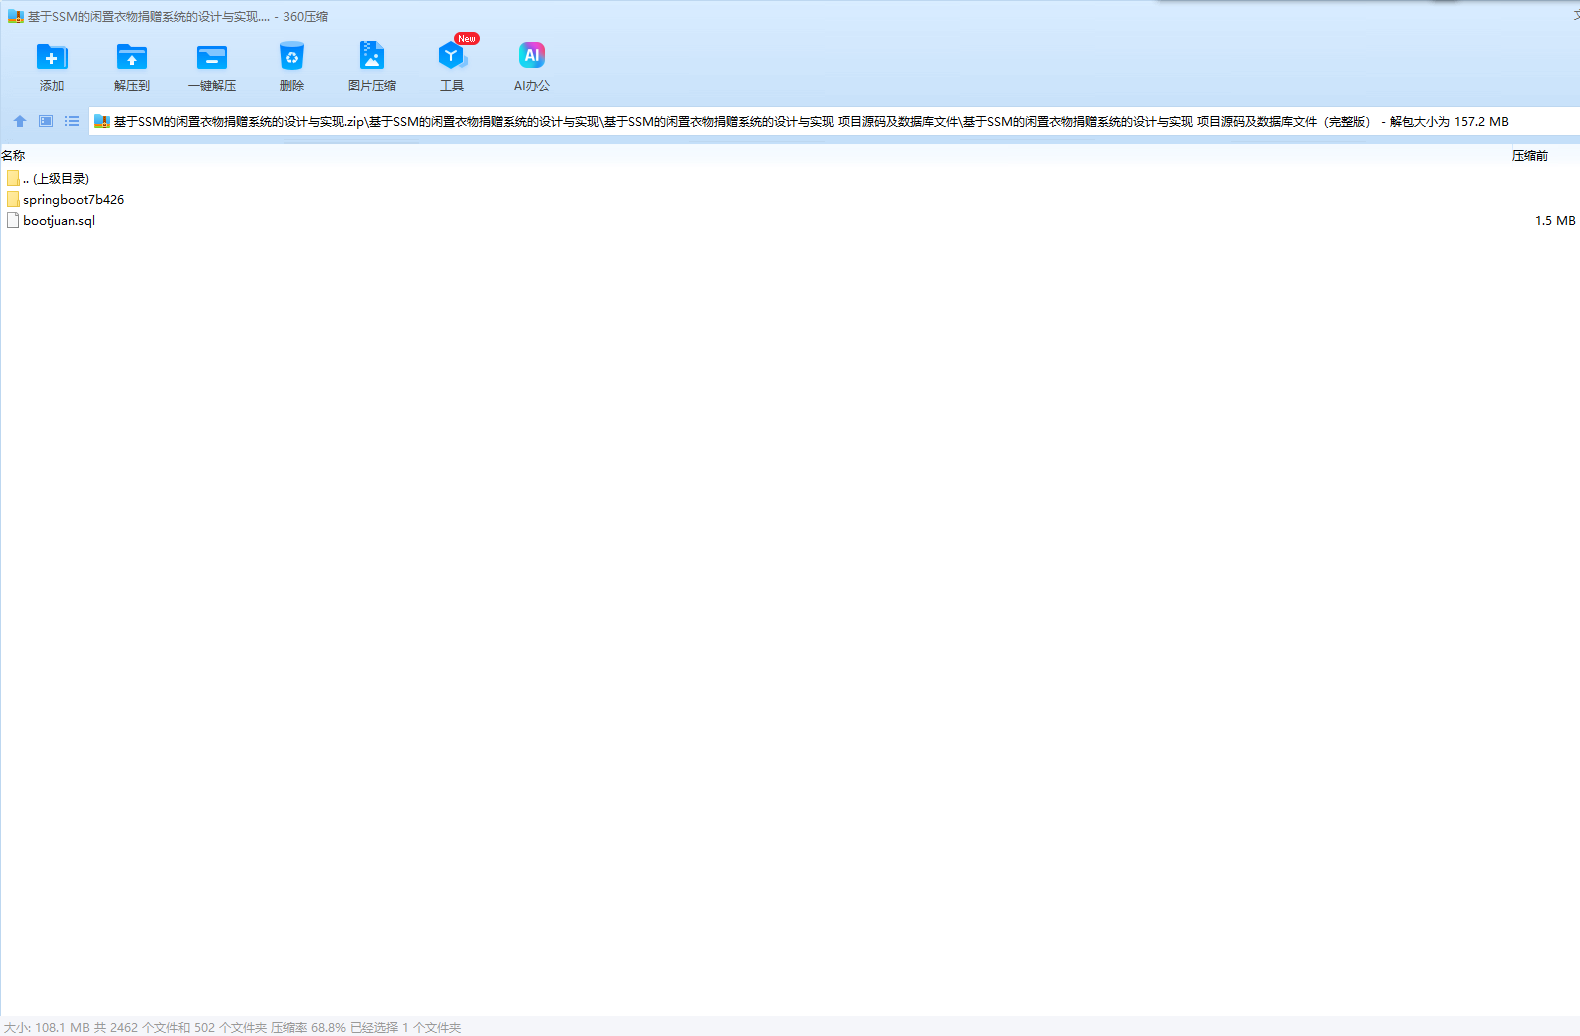Click the archive icon in the path bar
The height and width of the screenshot is (1036, 1580).
101,122
